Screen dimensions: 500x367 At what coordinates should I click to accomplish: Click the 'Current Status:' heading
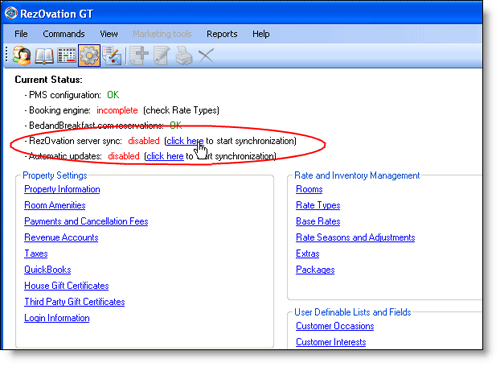tap(48, 80)
